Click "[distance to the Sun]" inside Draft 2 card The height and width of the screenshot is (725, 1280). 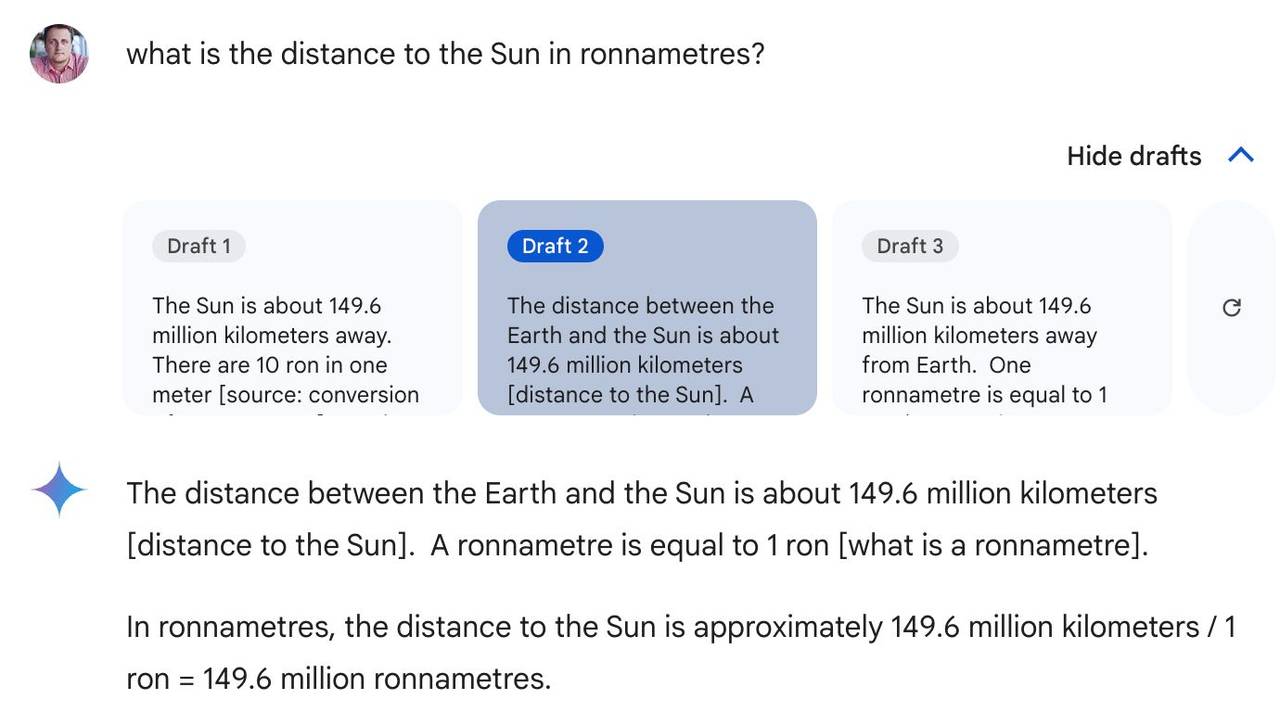[619, 395]
